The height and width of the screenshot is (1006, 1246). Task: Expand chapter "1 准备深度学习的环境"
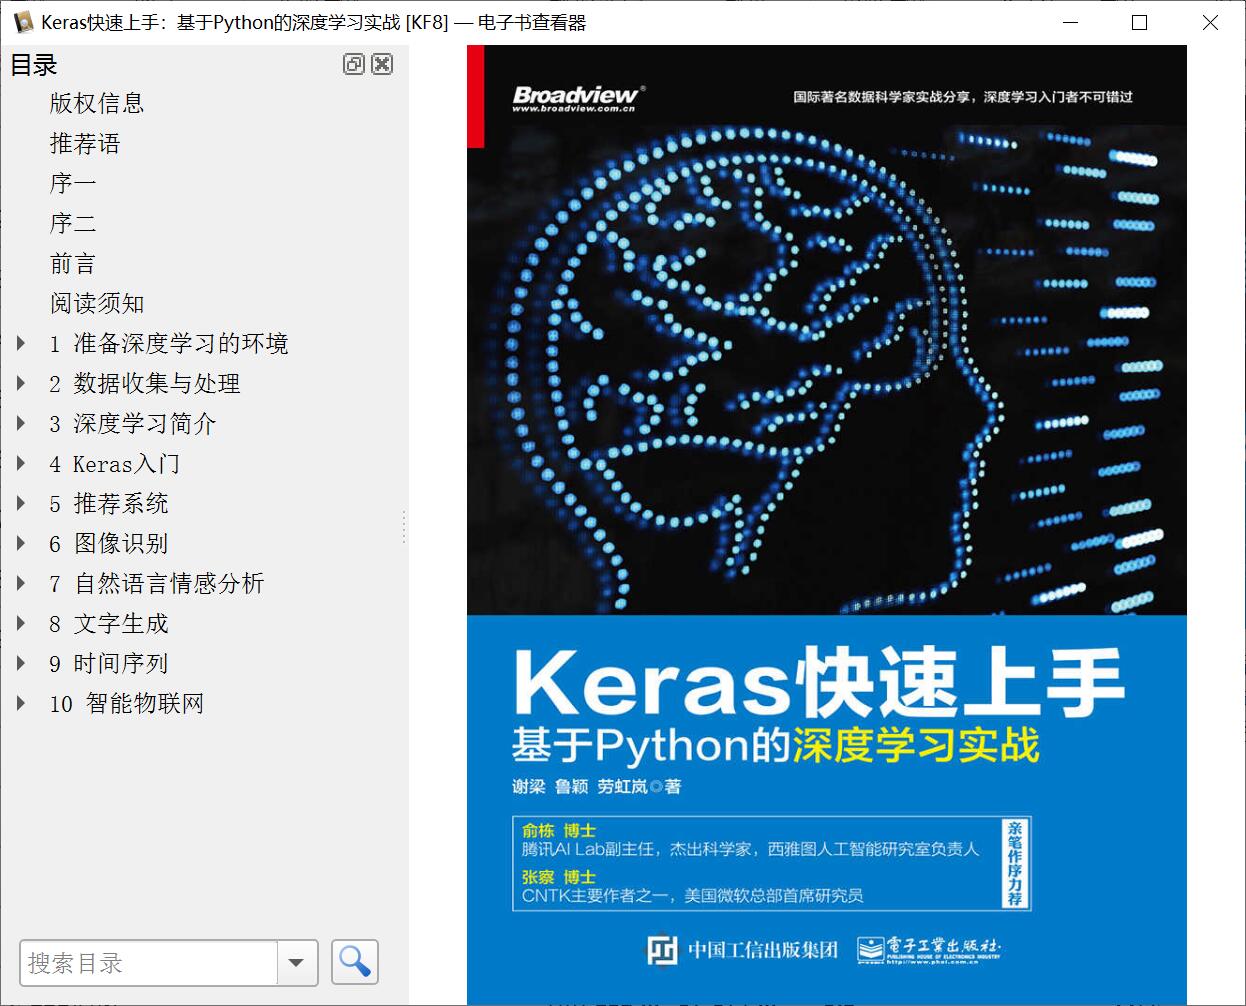22,343
